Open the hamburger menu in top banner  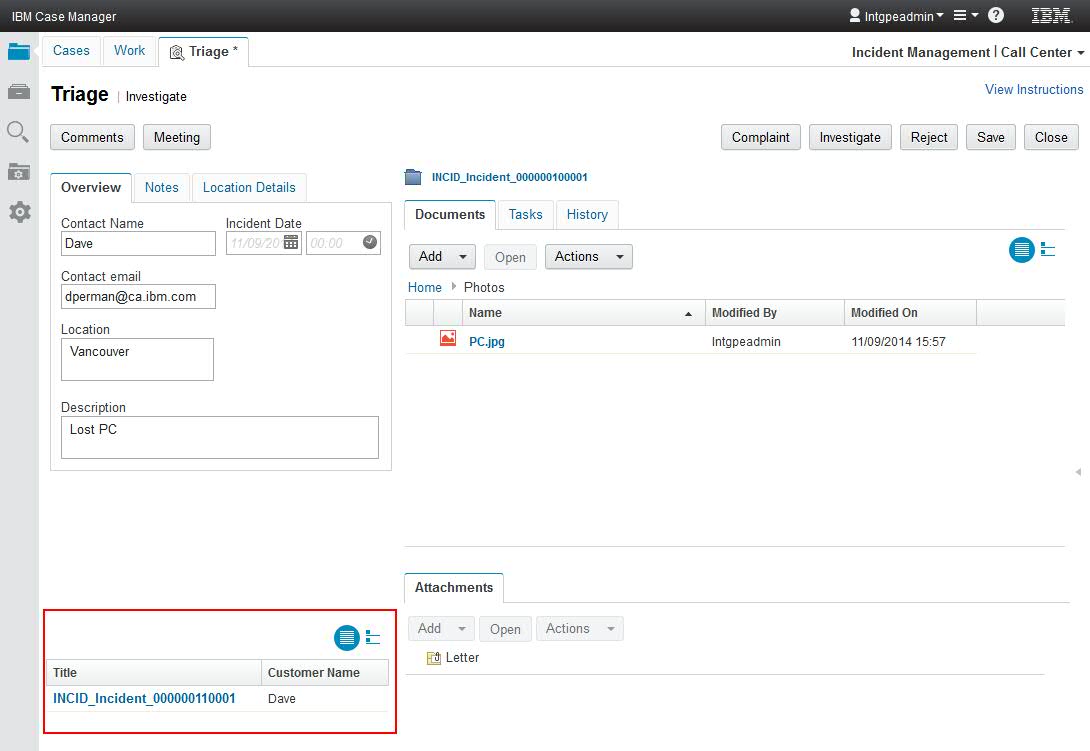click(966, 15)
